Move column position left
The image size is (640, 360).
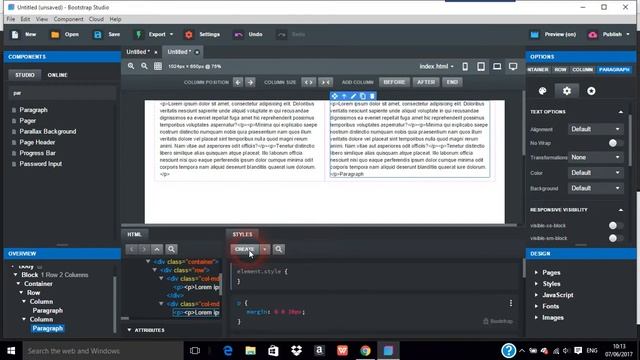(x=238, y=82)
